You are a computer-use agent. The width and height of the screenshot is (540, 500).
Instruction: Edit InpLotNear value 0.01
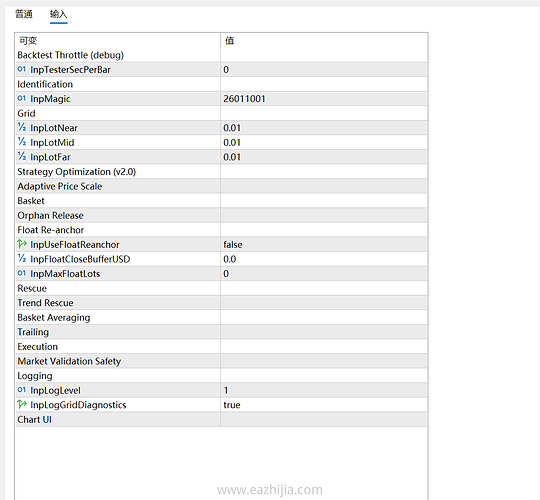(324, 128)
